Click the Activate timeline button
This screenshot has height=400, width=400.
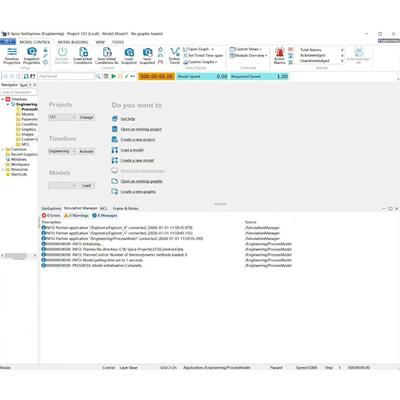point(87,151)
